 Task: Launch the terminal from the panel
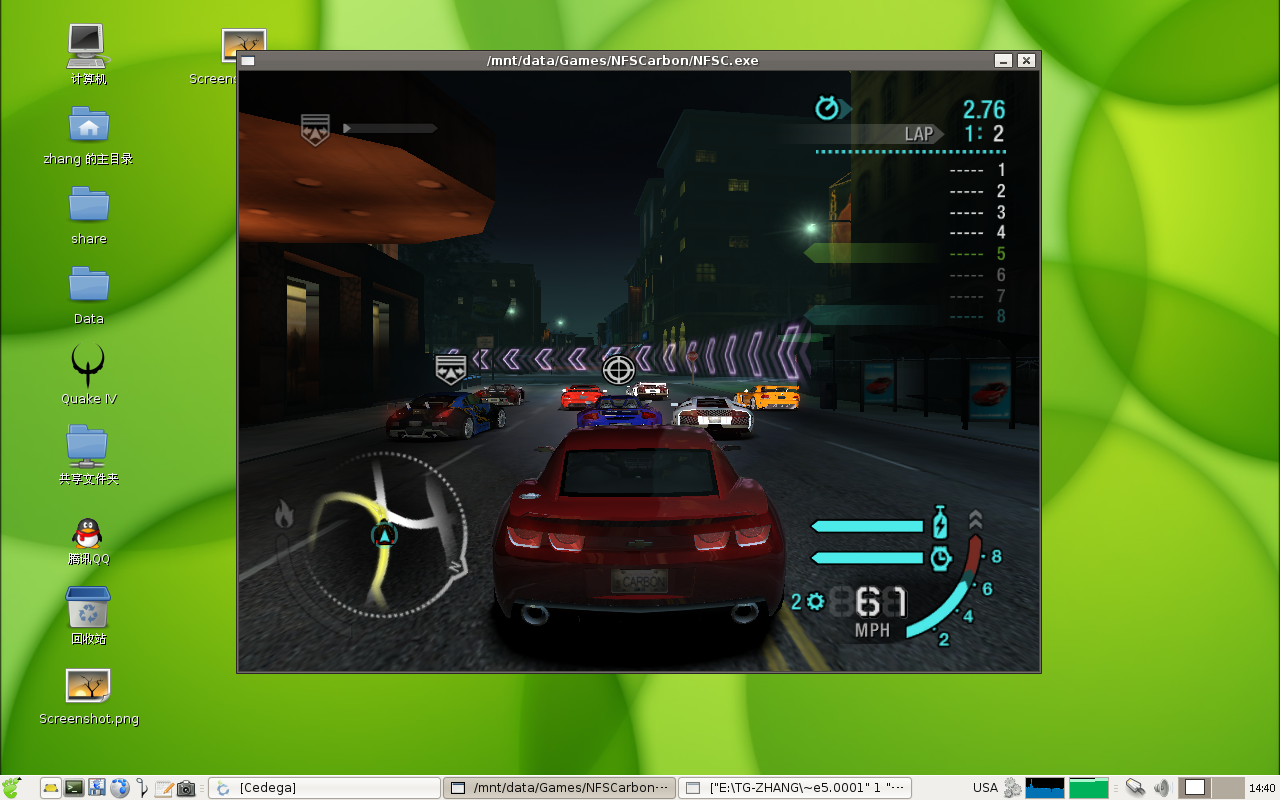click(74, 788)
